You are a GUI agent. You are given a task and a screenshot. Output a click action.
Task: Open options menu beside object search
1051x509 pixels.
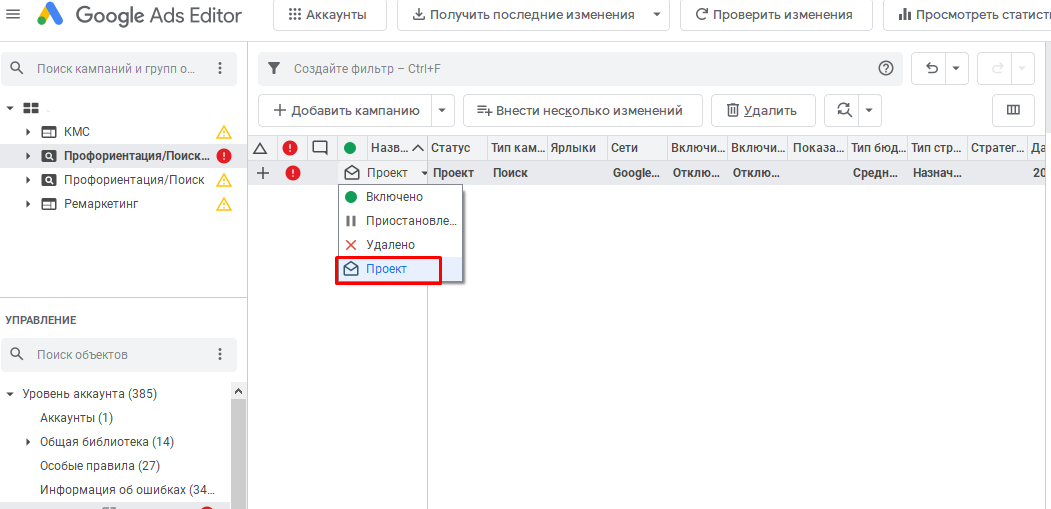coord(220,355)
